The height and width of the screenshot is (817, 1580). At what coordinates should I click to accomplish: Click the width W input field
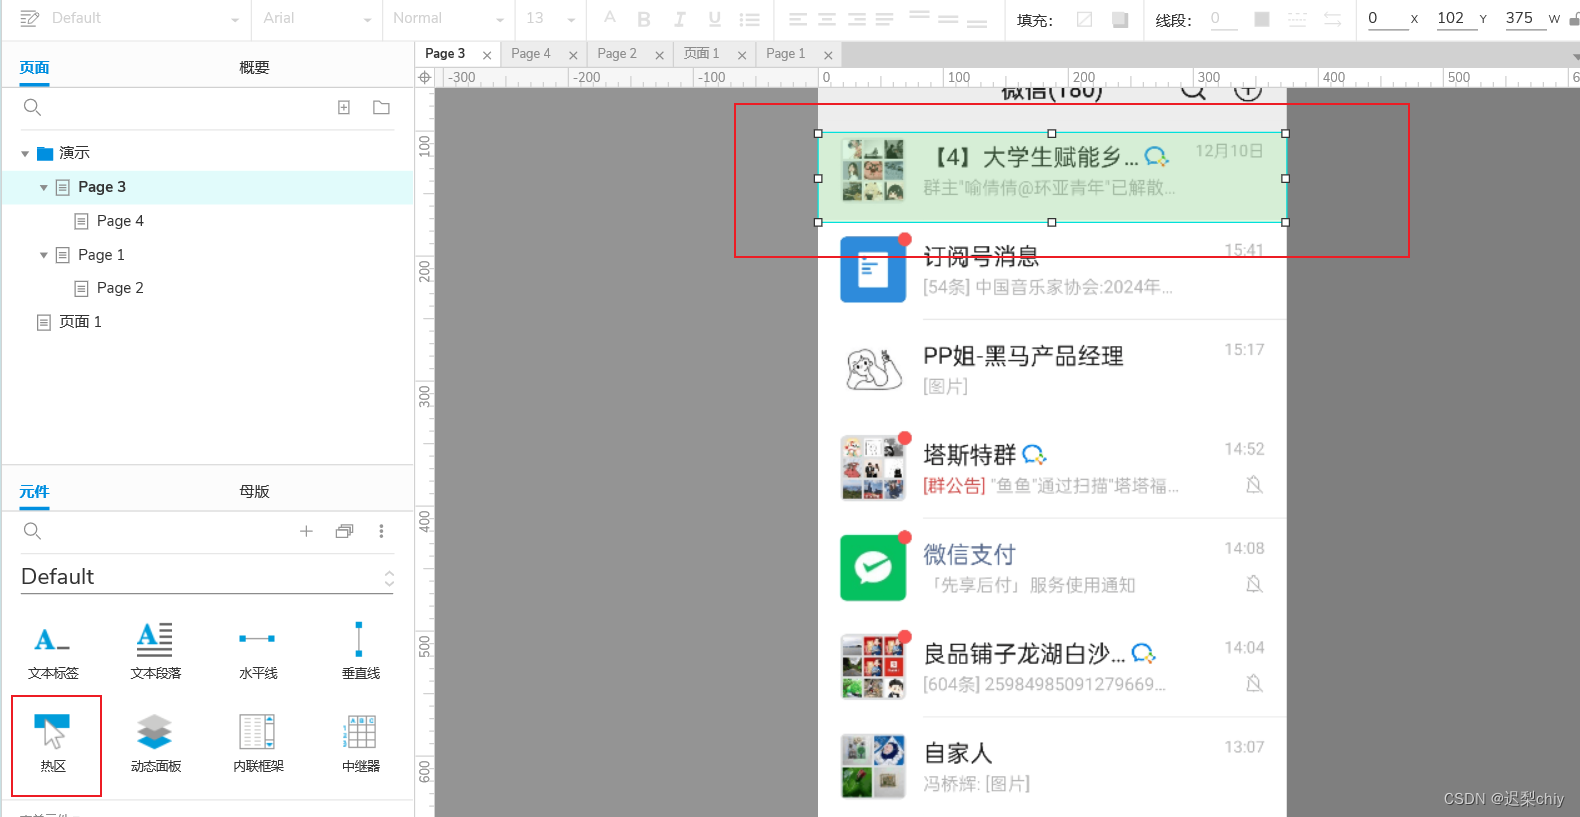click(x=1526, y=18)
